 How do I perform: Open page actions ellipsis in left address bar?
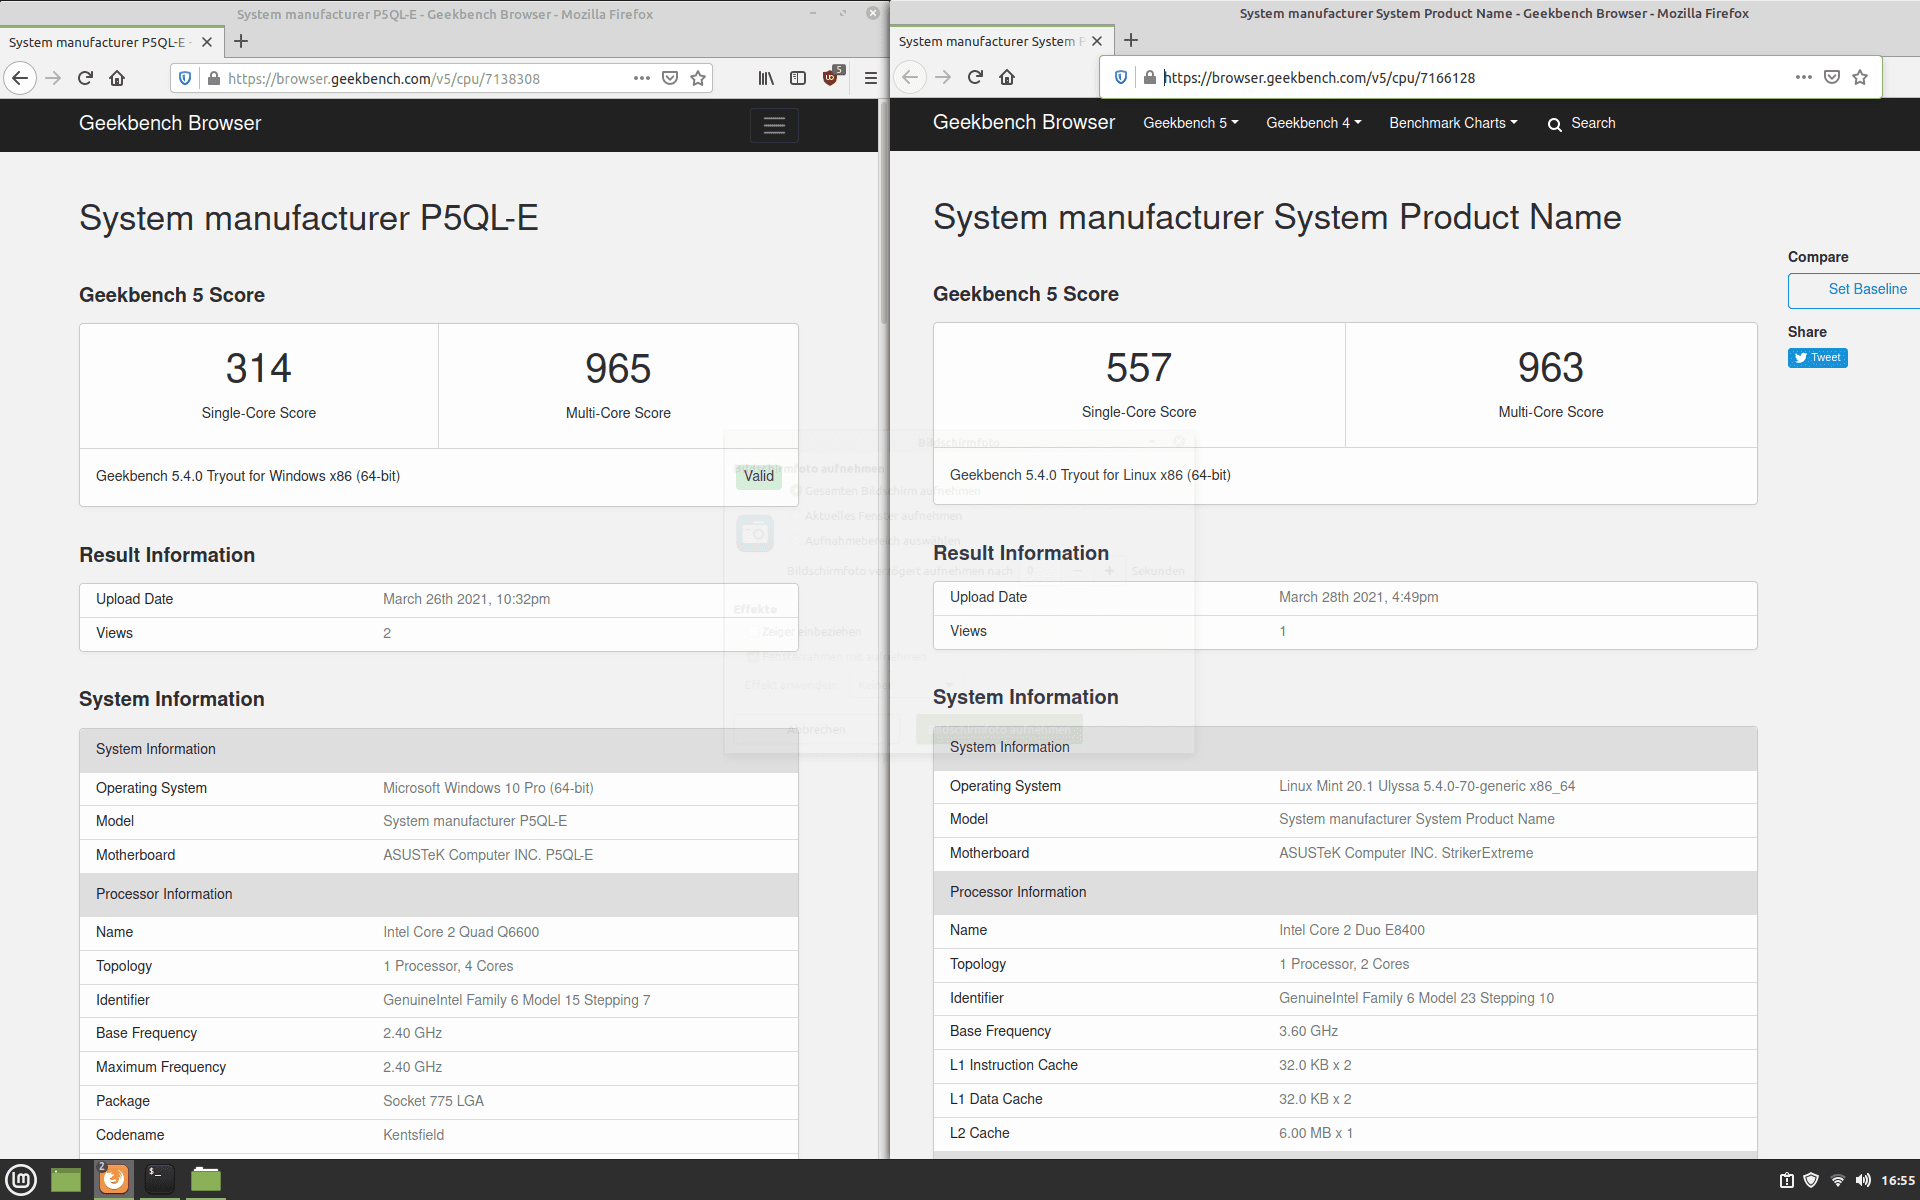click(x=642, y=78)
